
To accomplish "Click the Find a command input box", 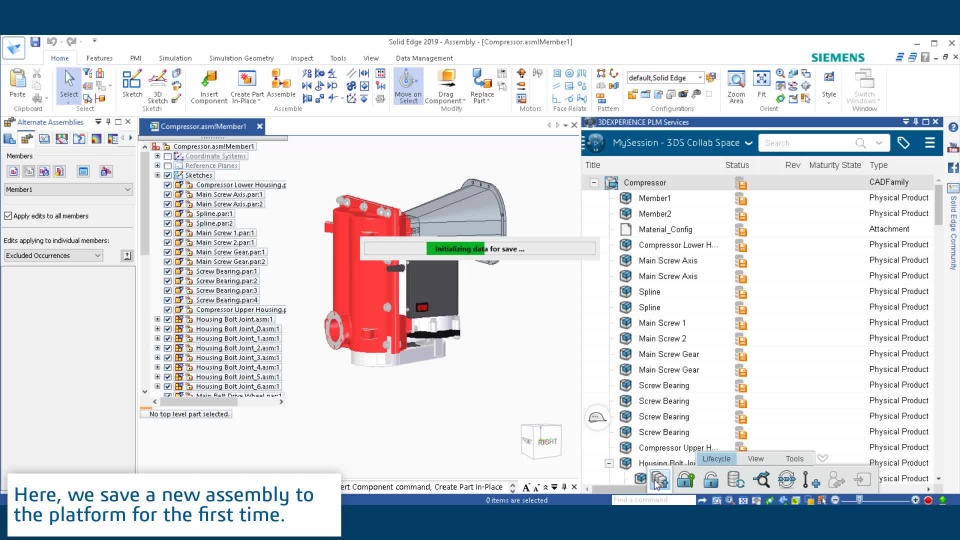I will pyautogui.click(x=653, y=500).
